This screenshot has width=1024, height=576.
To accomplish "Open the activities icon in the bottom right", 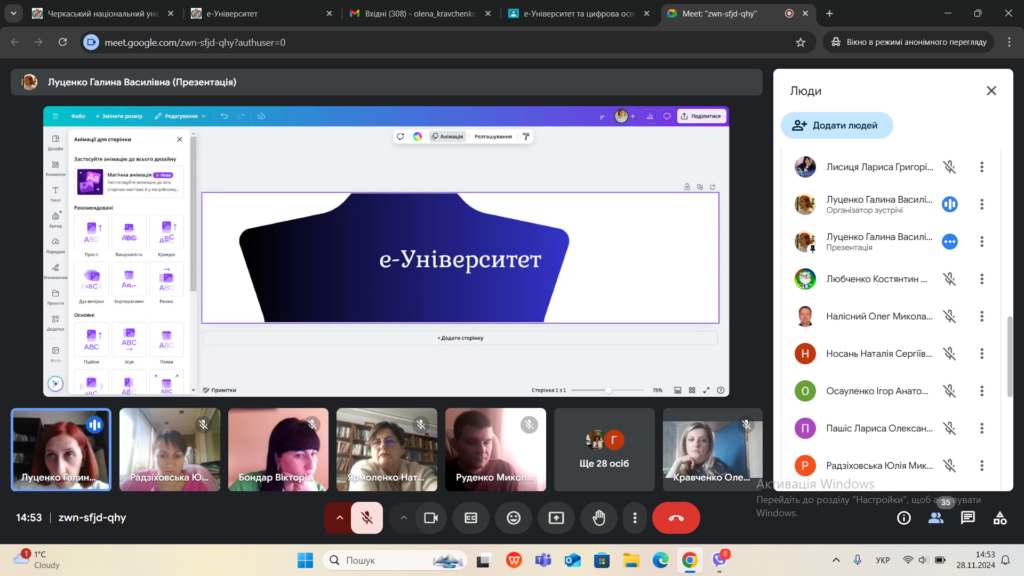I will pyautogui.click(x=999, y=518).
